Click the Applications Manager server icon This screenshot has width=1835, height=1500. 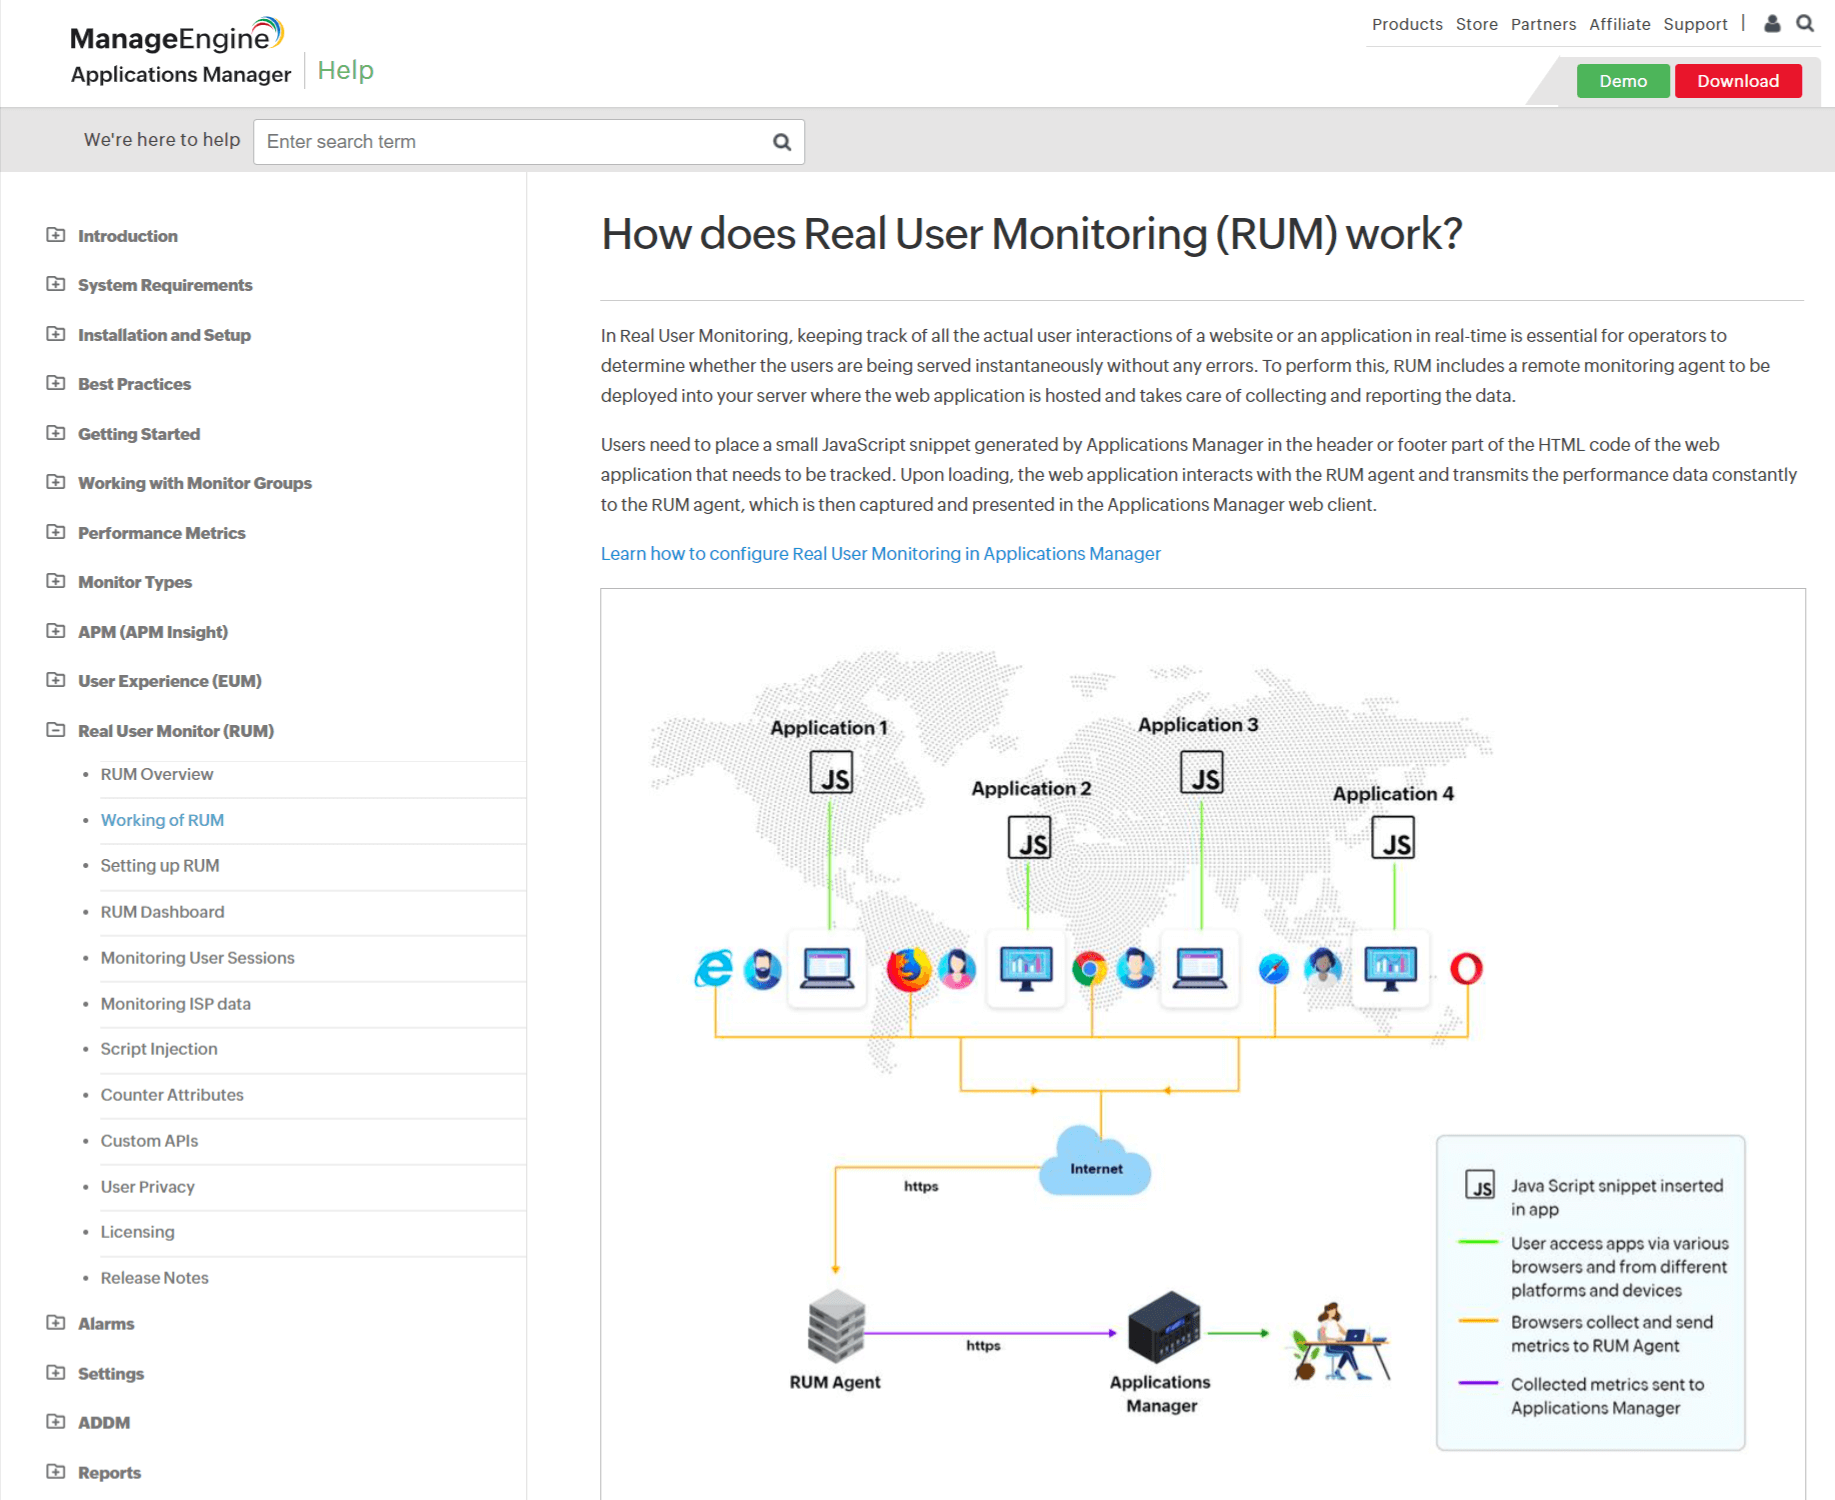click(x=1163, y=1327)
